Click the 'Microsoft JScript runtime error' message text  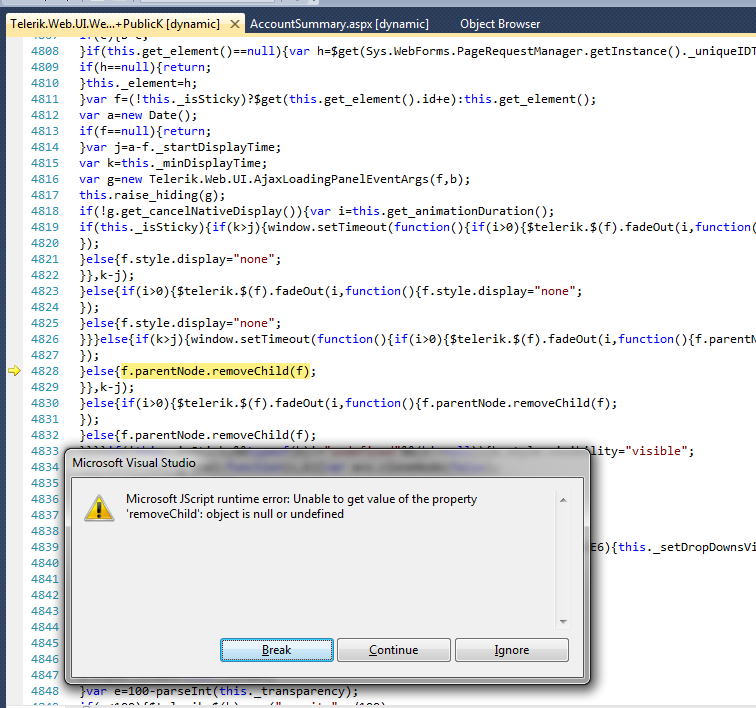(x=301, y=506)
